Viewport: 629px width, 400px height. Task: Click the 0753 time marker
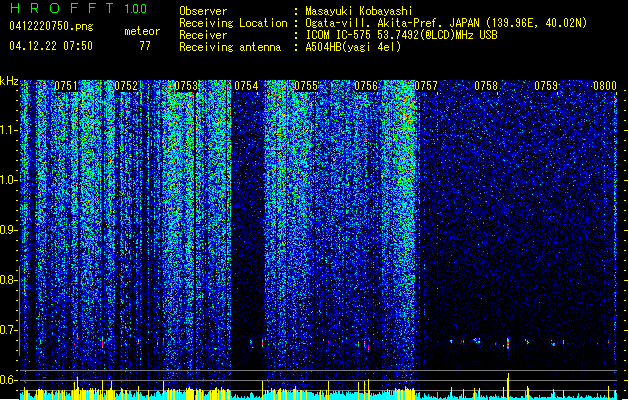click(186, 86)
